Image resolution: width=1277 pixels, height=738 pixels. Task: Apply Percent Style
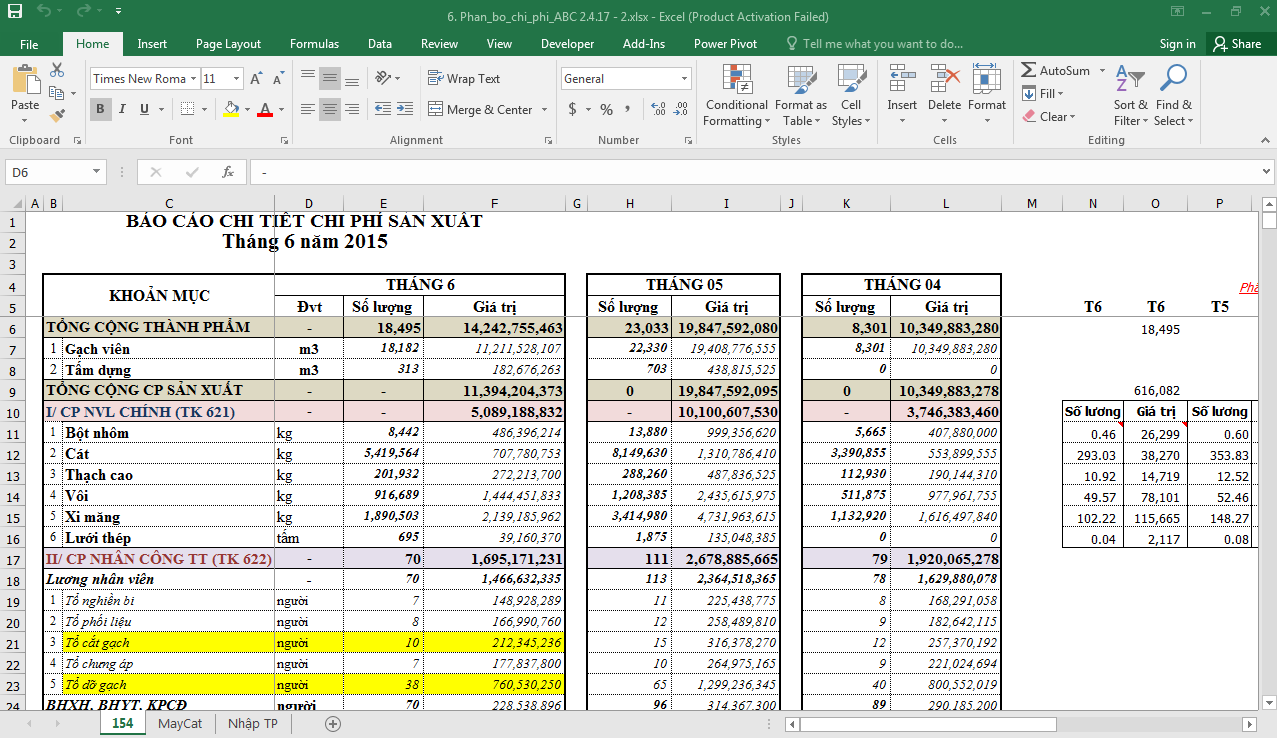pos(606,109)
